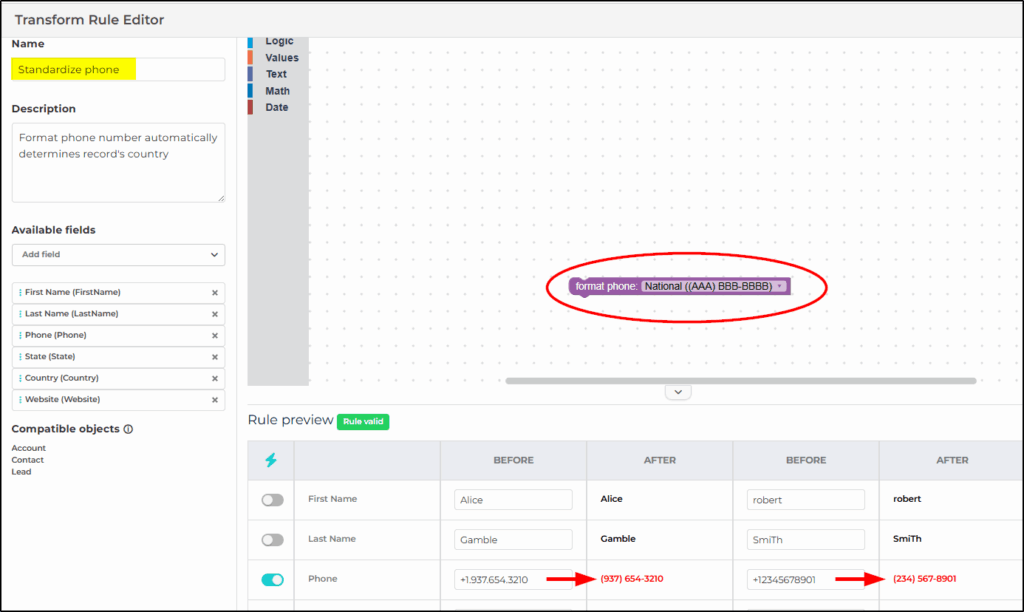Remove Phone (Phone) field with X
The image size is (1024, 612).
[215, 336]
